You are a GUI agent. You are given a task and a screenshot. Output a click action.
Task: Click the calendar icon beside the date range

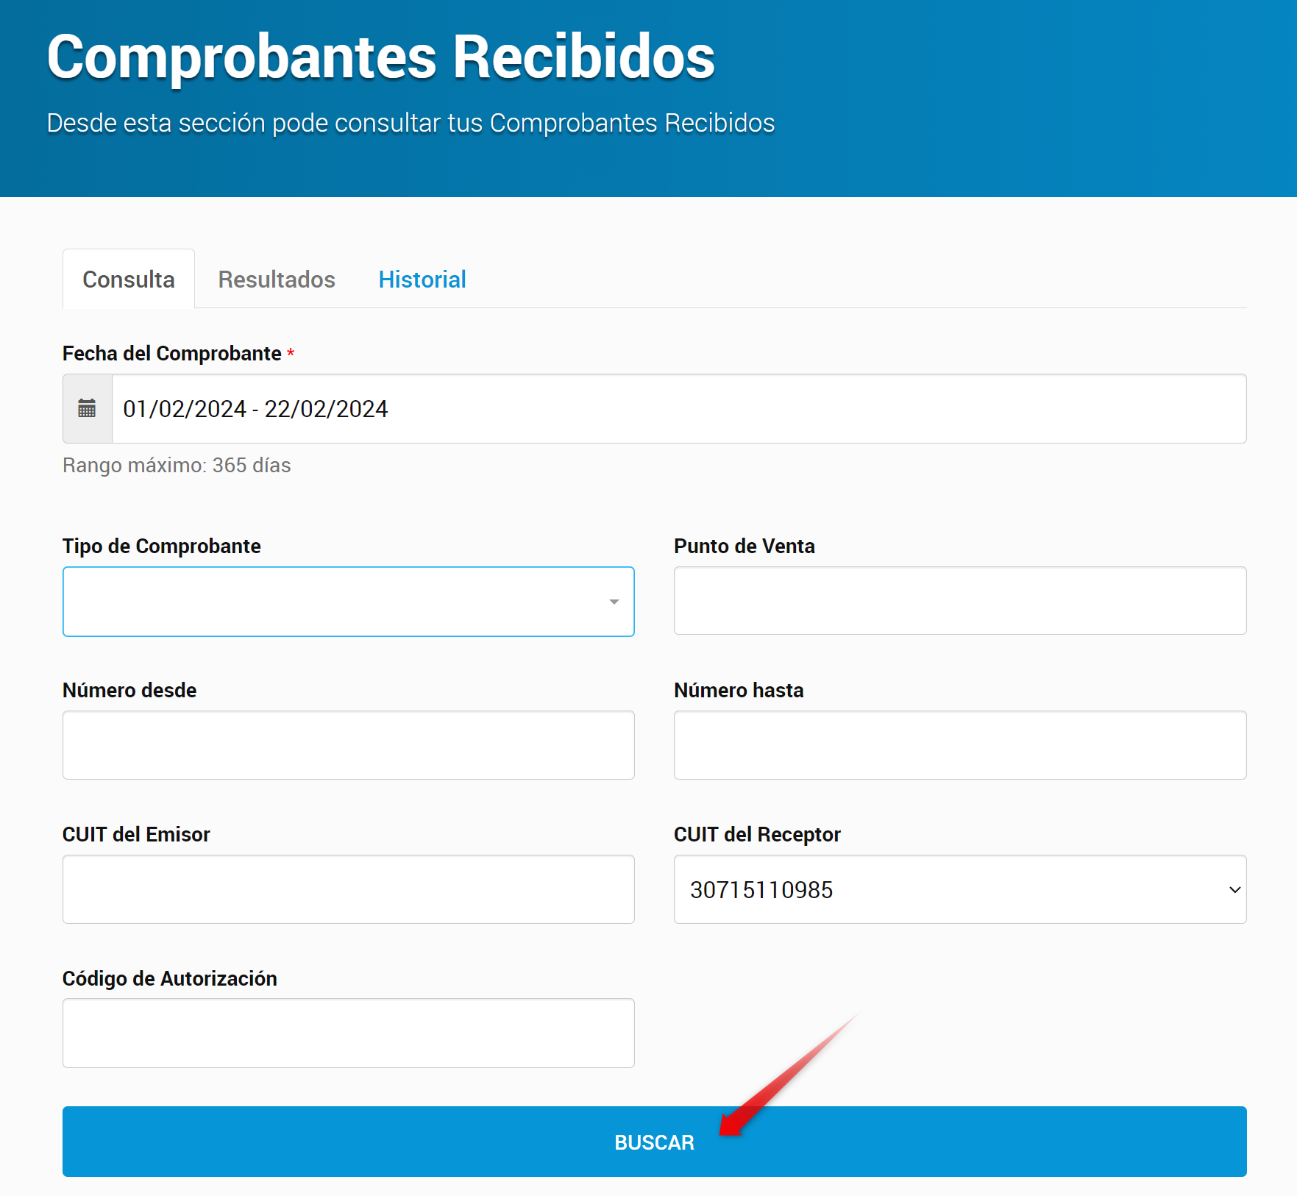click(87, 409)
